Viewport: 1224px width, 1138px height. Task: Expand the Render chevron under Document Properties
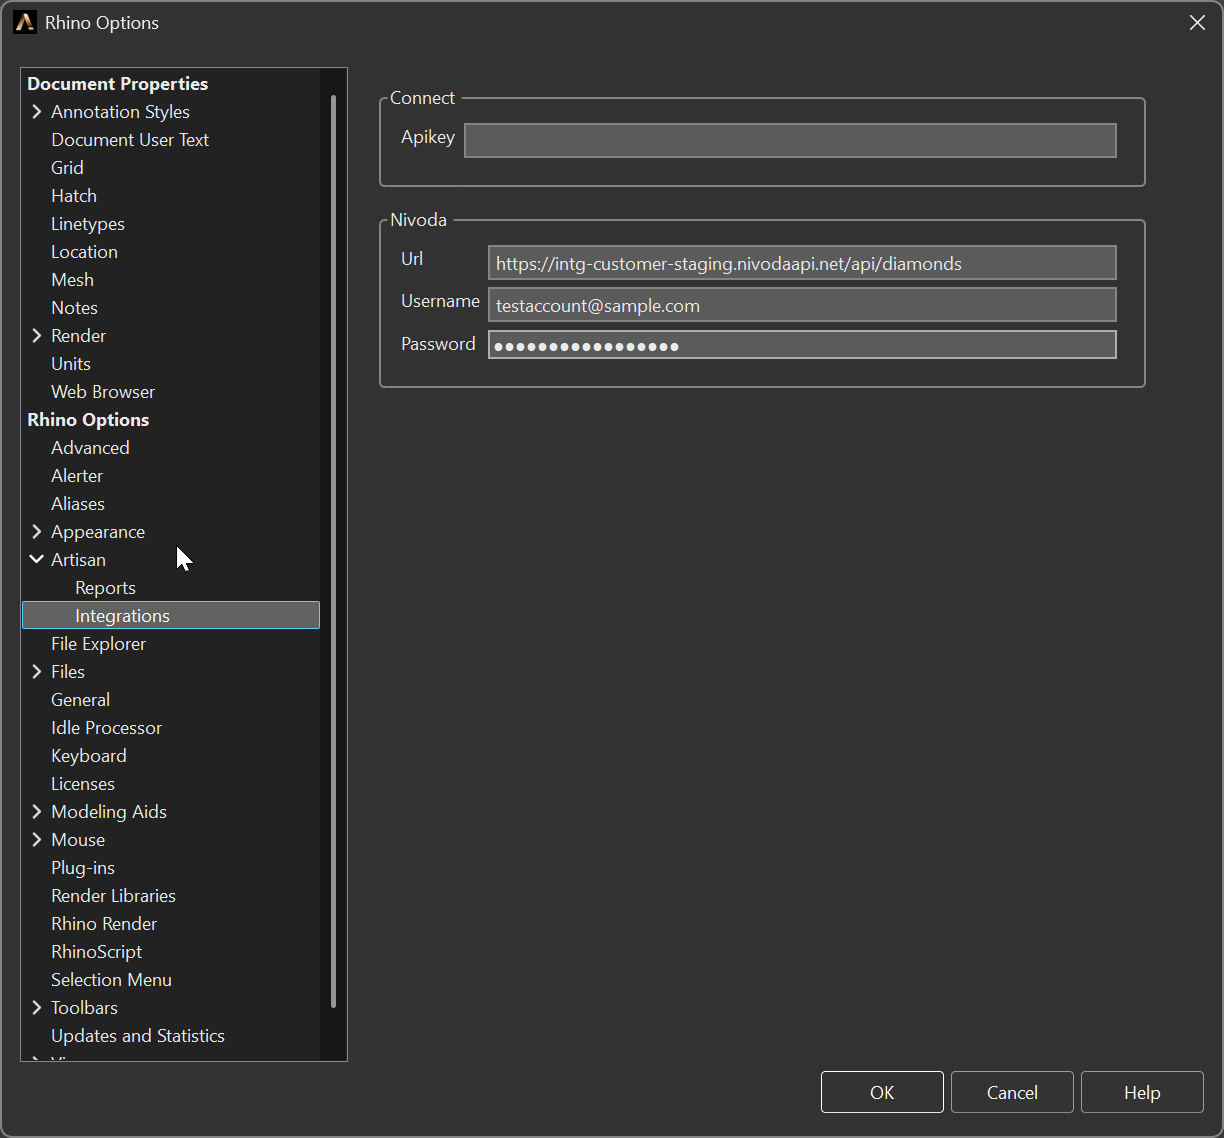pyautogui.click(x=37, y=335)
